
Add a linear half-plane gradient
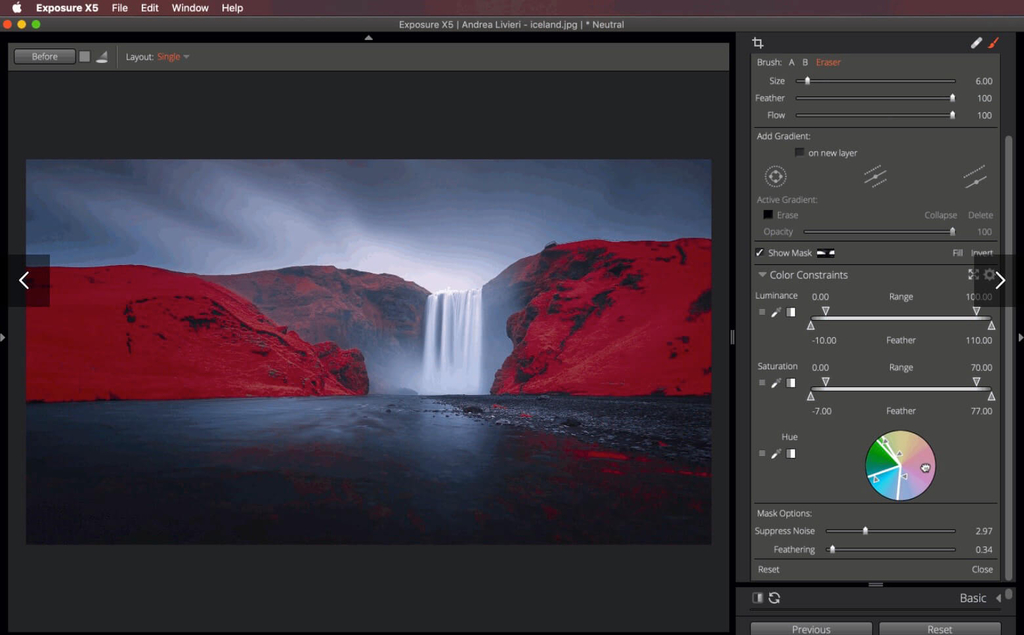pos(975,179)
